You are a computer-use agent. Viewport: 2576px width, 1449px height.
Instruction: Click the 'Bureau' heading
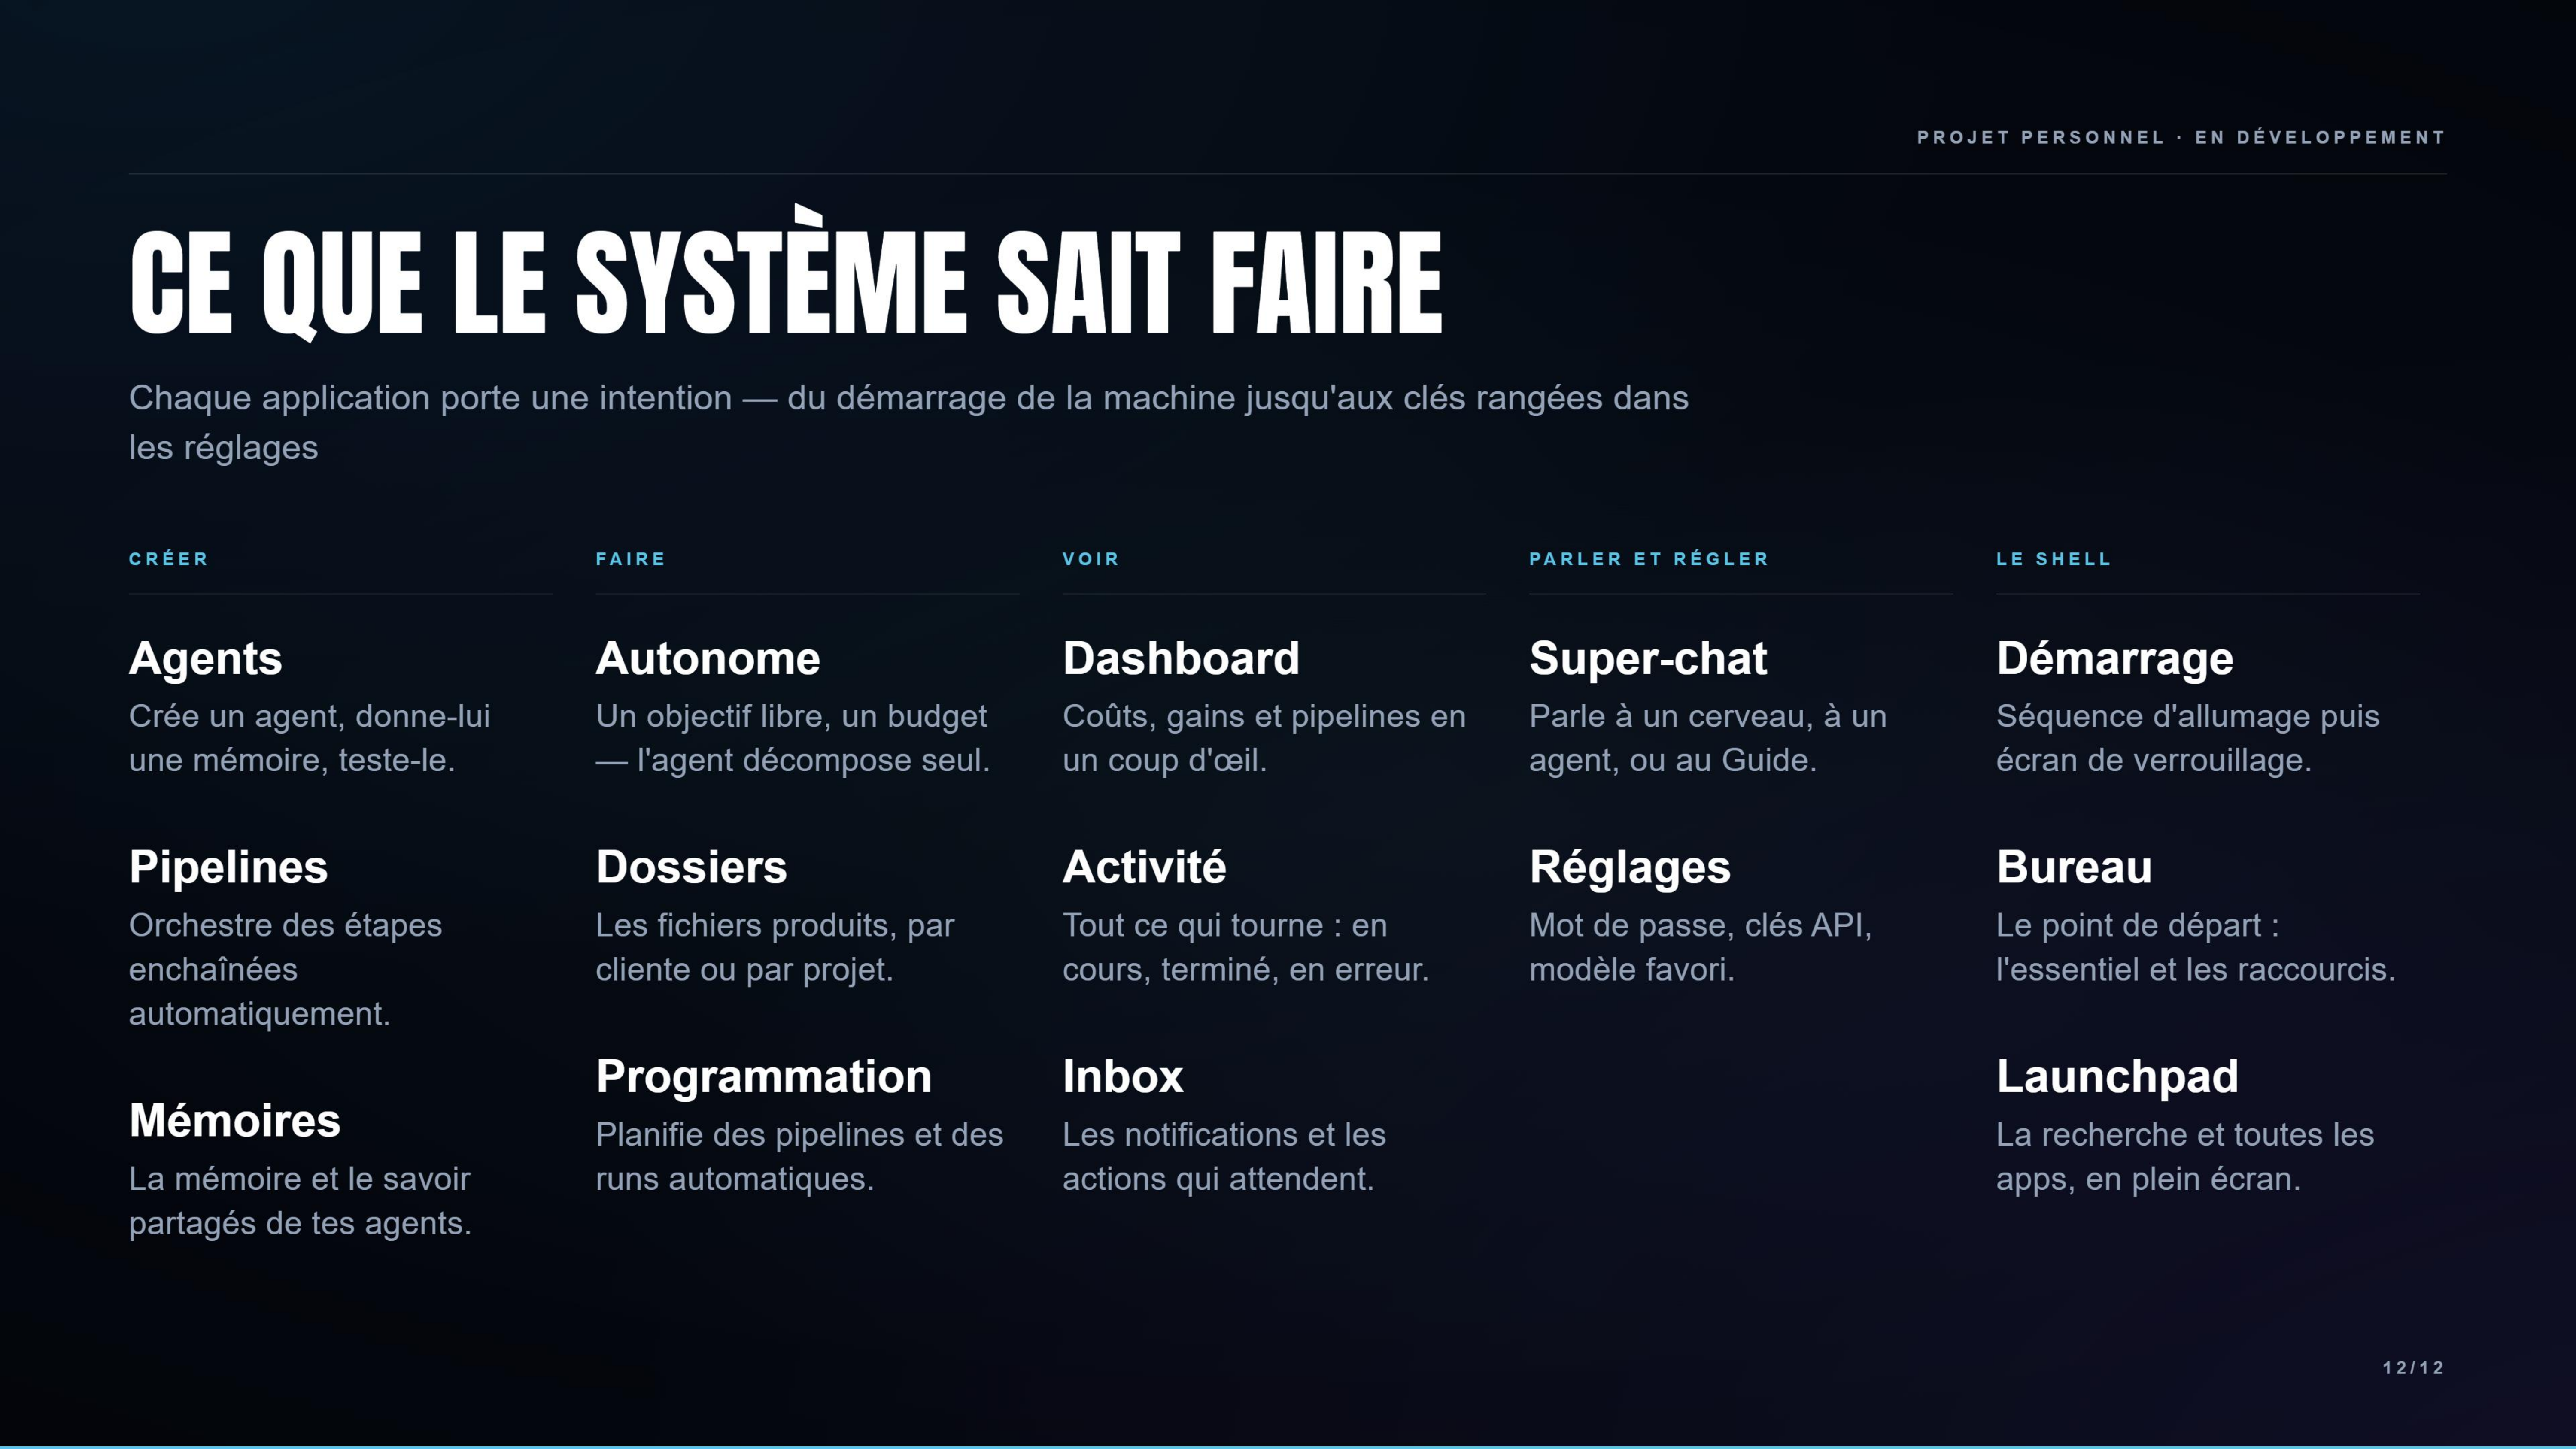[2074, 867]
